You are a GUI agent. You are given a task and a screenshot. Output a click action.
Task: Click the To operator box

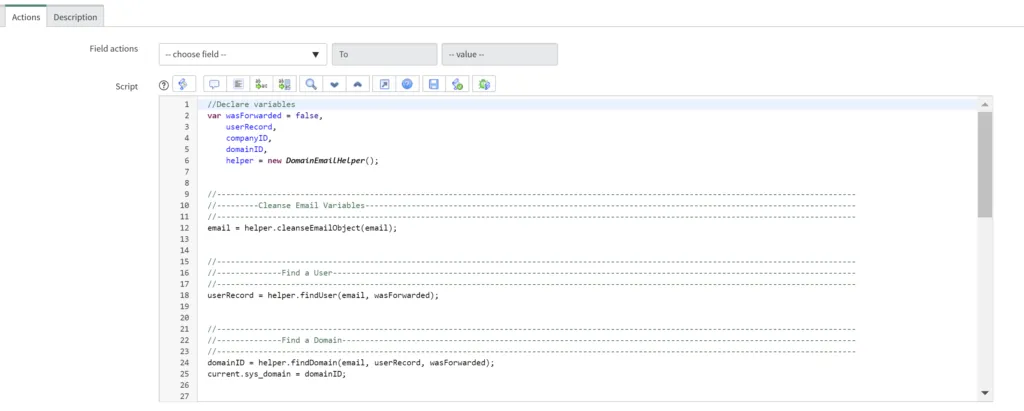(x=384, y=54)
